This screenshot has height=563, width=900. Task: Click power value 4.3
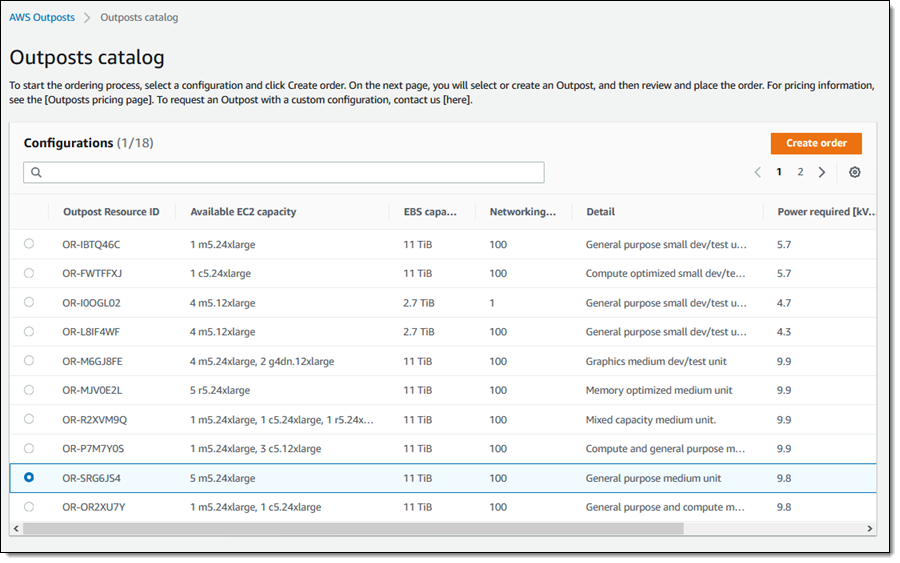coord(783,332)
